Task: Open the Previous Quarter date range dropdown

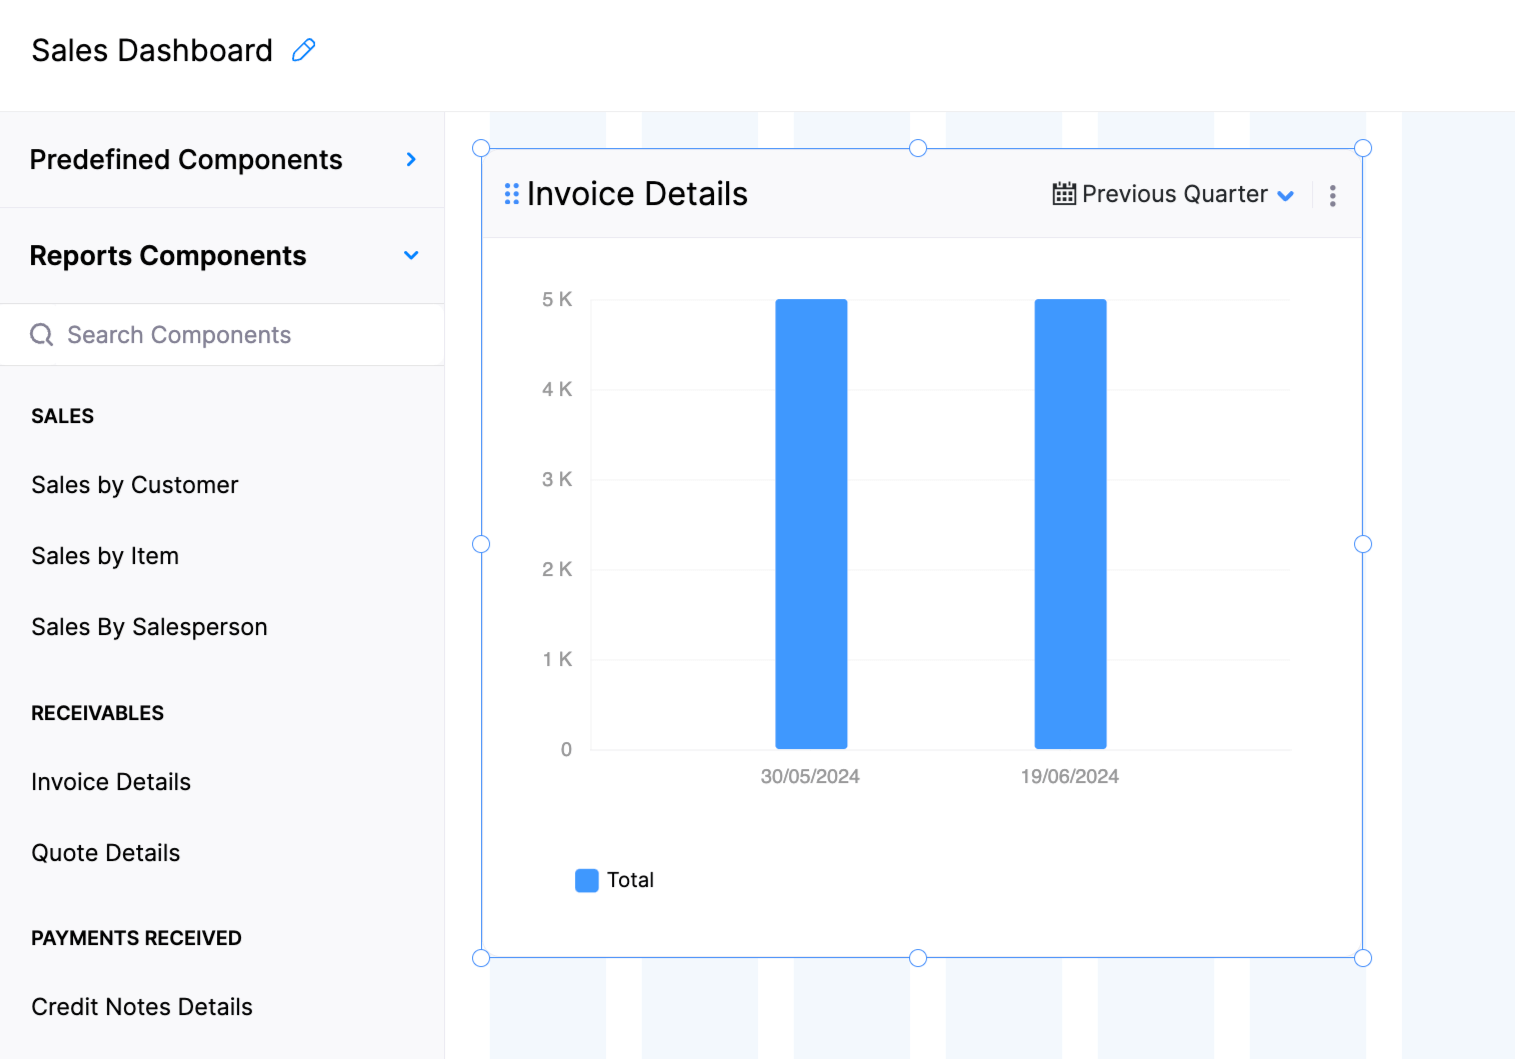Action: (1185, 194)
